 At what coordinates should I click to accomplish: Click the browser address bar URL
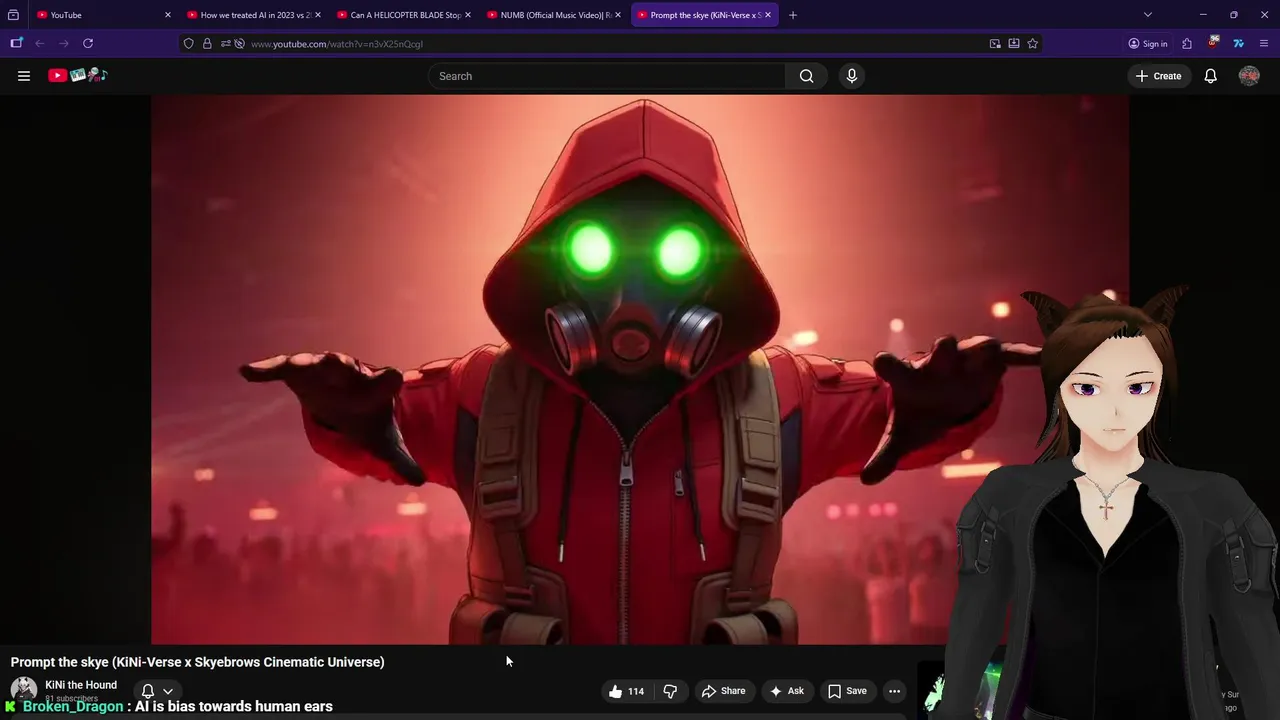[337, 44]
